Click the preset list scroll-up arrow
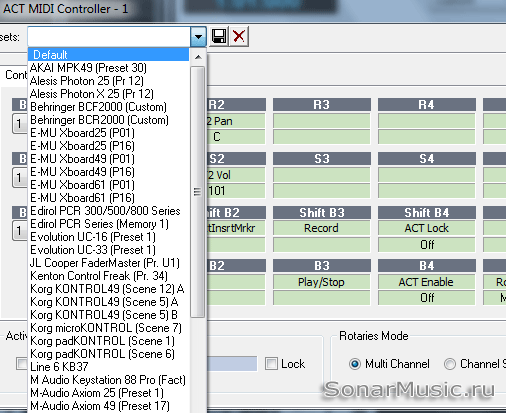 [198, 57]
